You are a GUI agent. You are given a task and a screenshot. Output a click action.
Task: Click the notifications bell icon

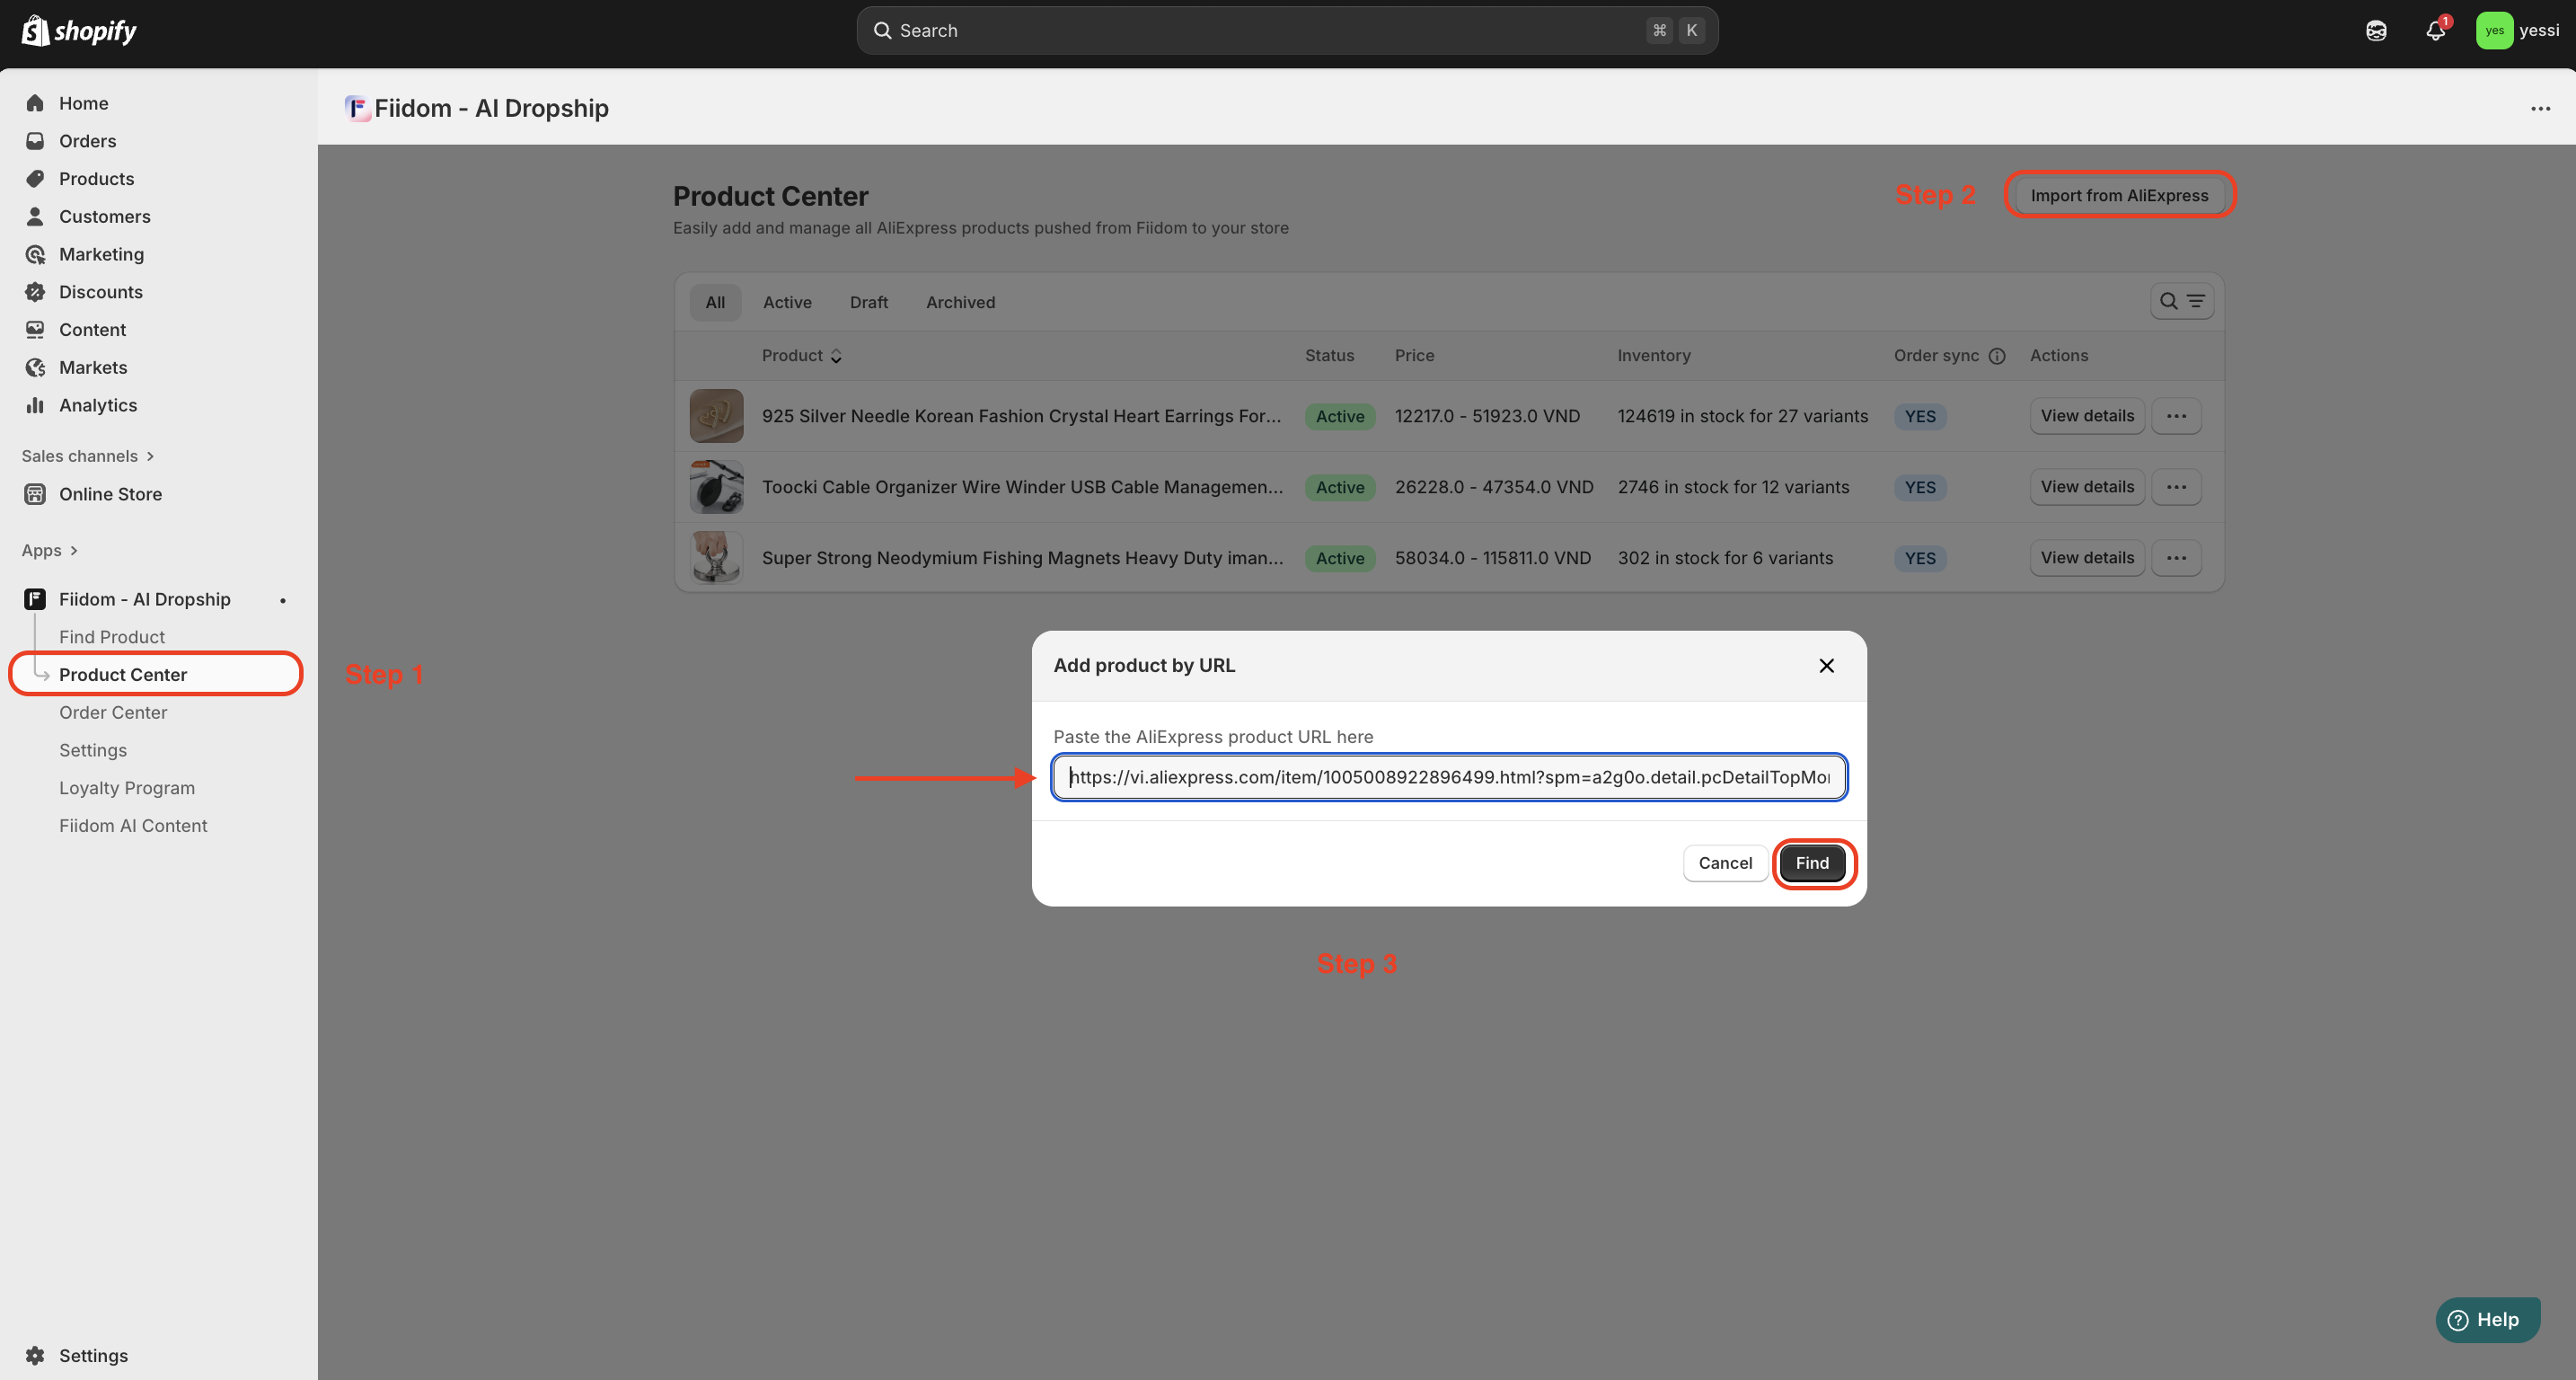2435,30
